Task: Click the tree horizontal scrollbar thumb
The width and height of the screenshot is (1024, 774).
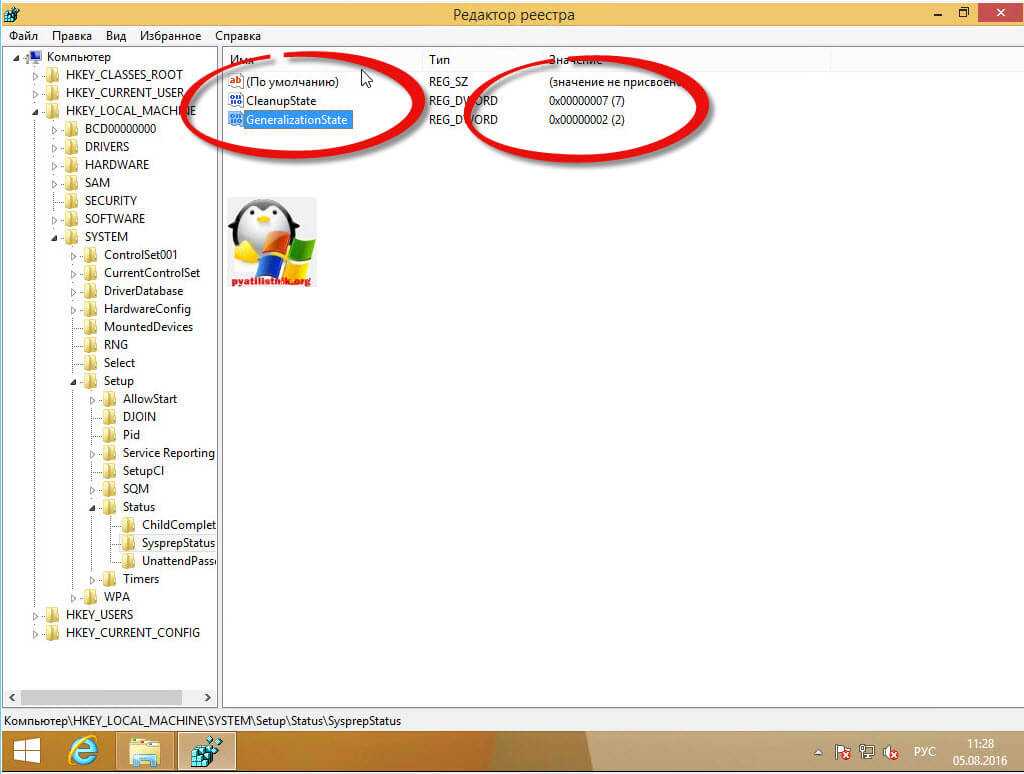Action: coord(101,698)
